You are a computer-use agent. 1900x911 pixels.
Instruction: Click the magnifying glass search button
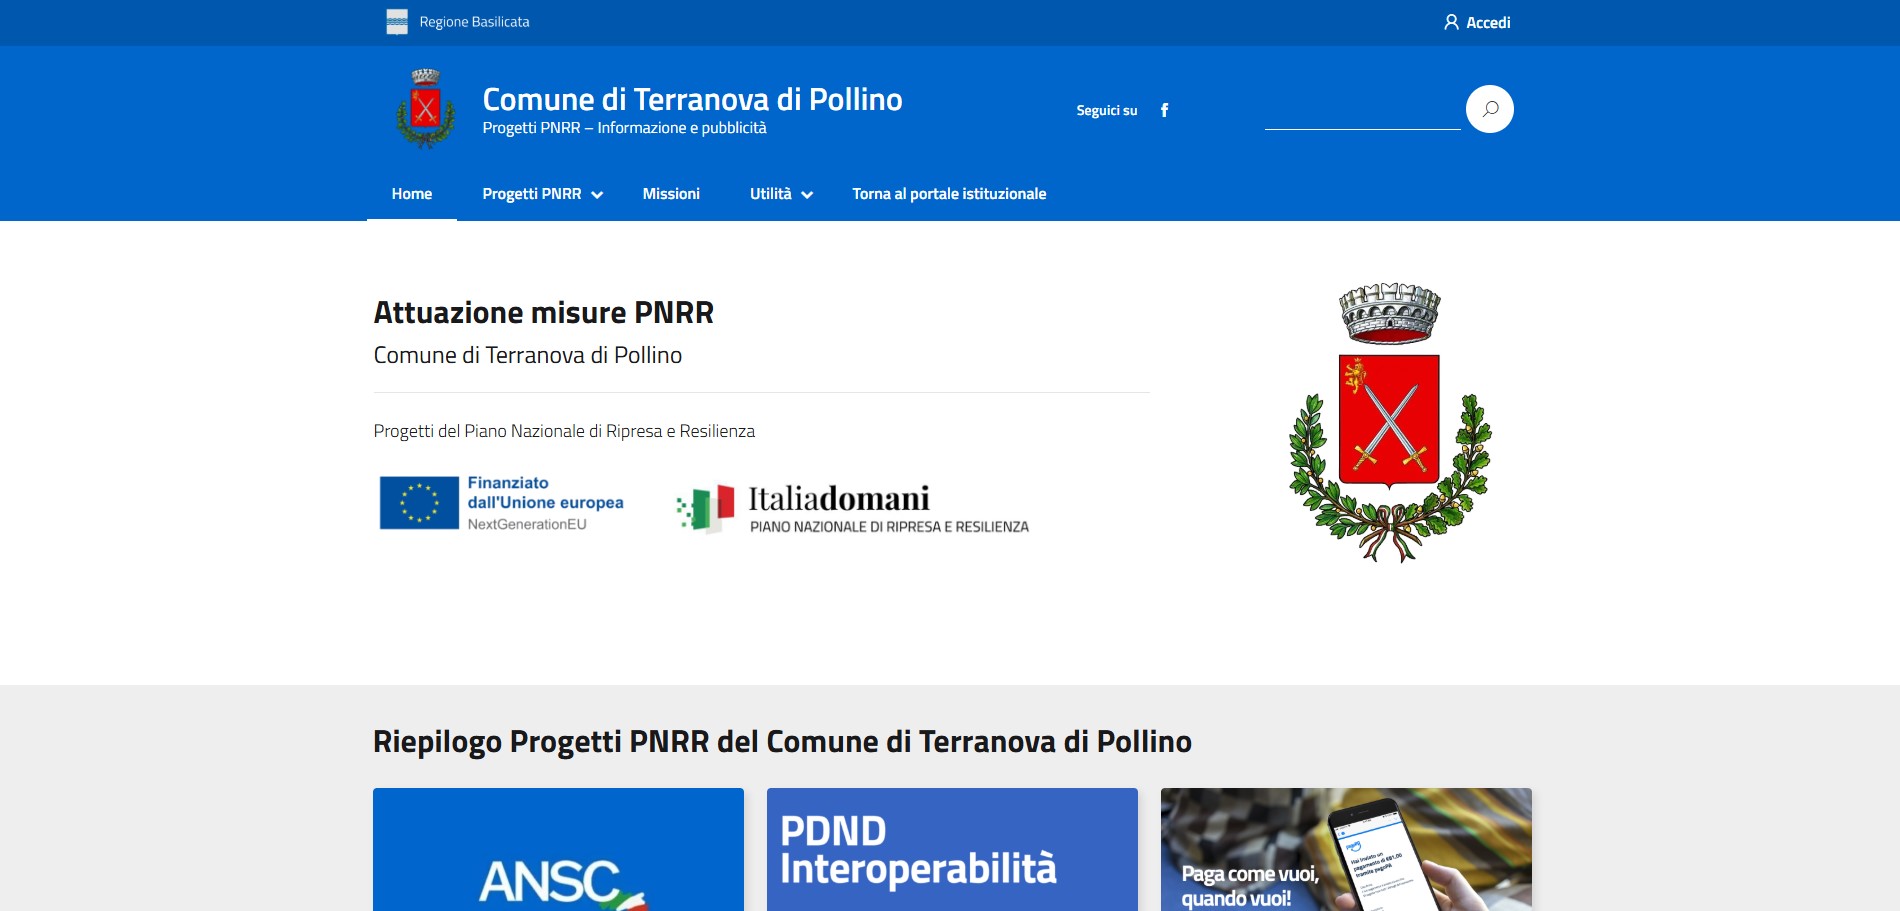tap(1489, 109)
